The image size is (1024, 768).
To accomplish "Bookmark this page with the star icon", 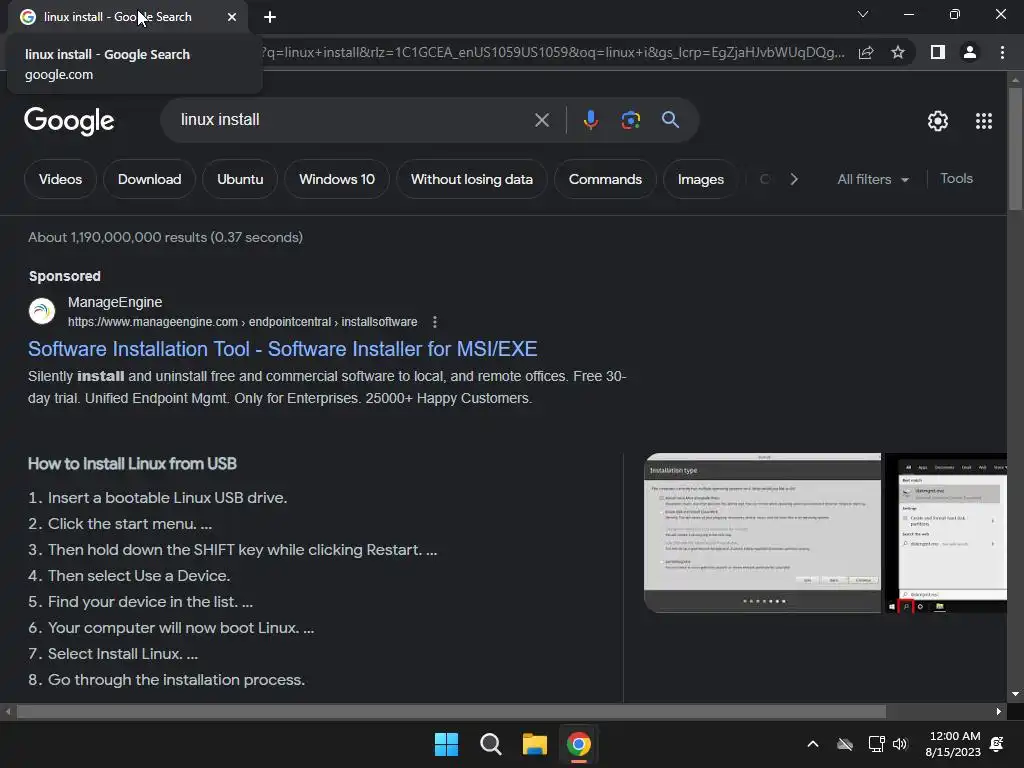I will coord(898,52).
